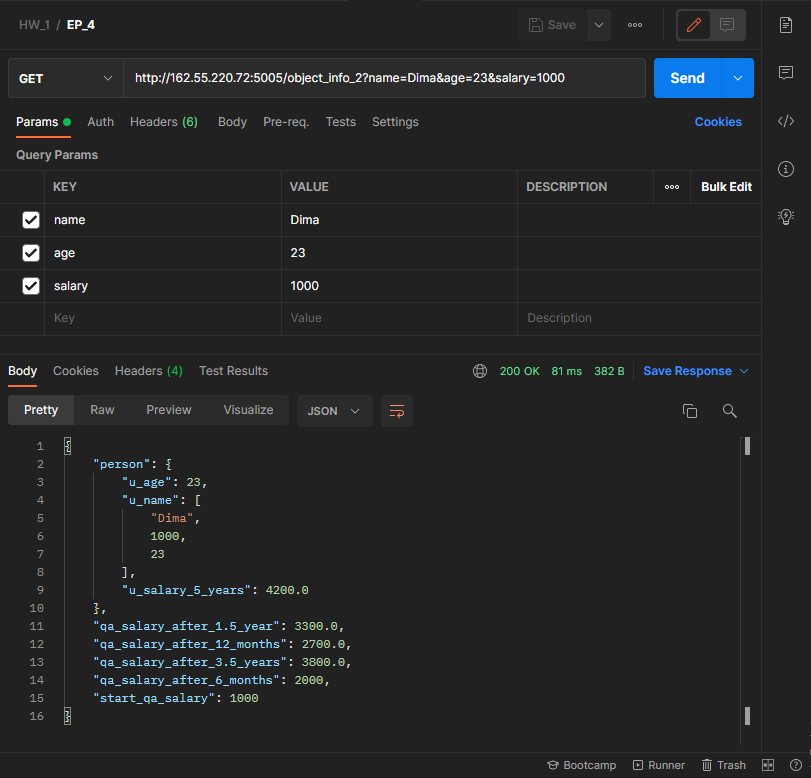Click the request info sidebar icon

[x=786, y=168]
